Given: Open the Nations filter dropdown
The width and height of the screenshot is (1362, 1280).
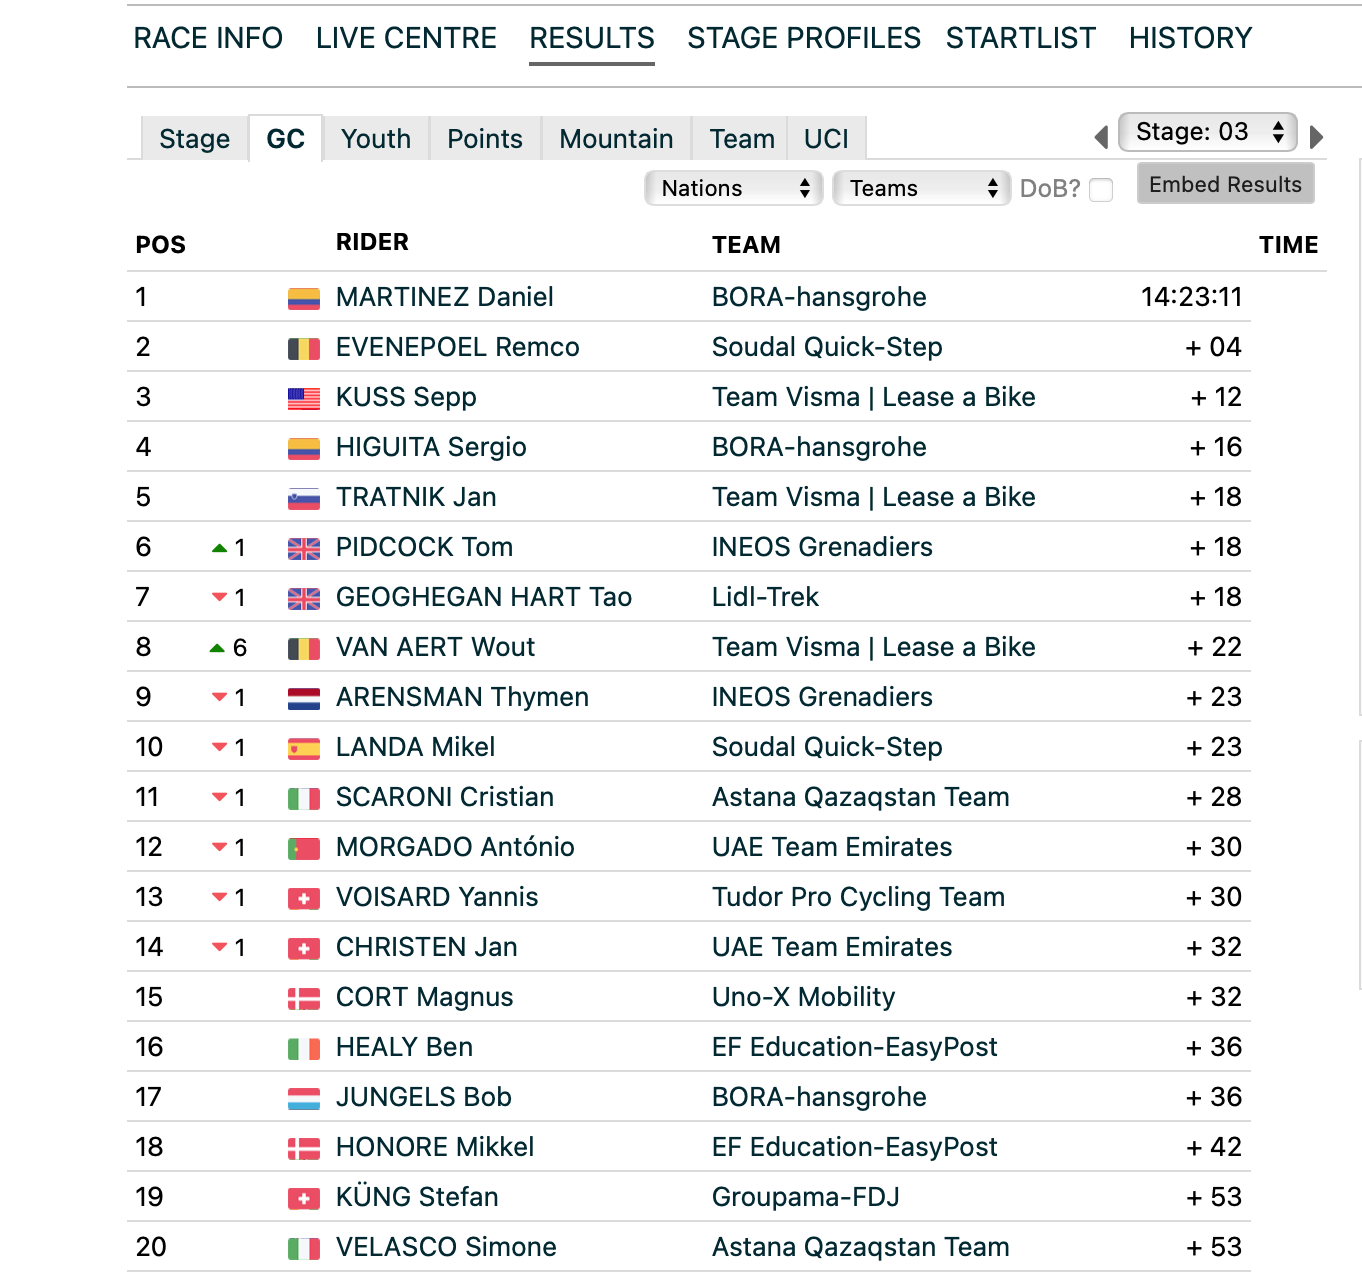Looking at the screenshot, I should point(734,188).
